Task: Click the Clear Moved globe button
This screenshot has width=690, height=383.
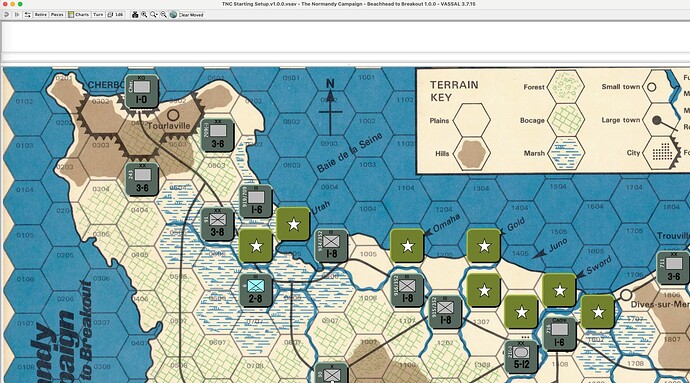Action: click(x=187, y=15)
